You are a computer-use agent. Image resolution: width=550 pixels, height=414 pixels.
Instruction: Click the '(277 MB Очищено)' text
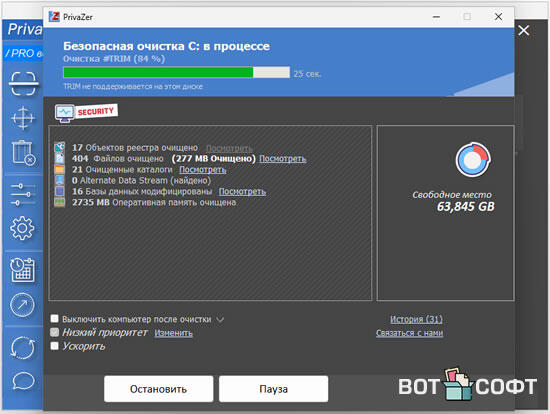click(x=214, y=159)
